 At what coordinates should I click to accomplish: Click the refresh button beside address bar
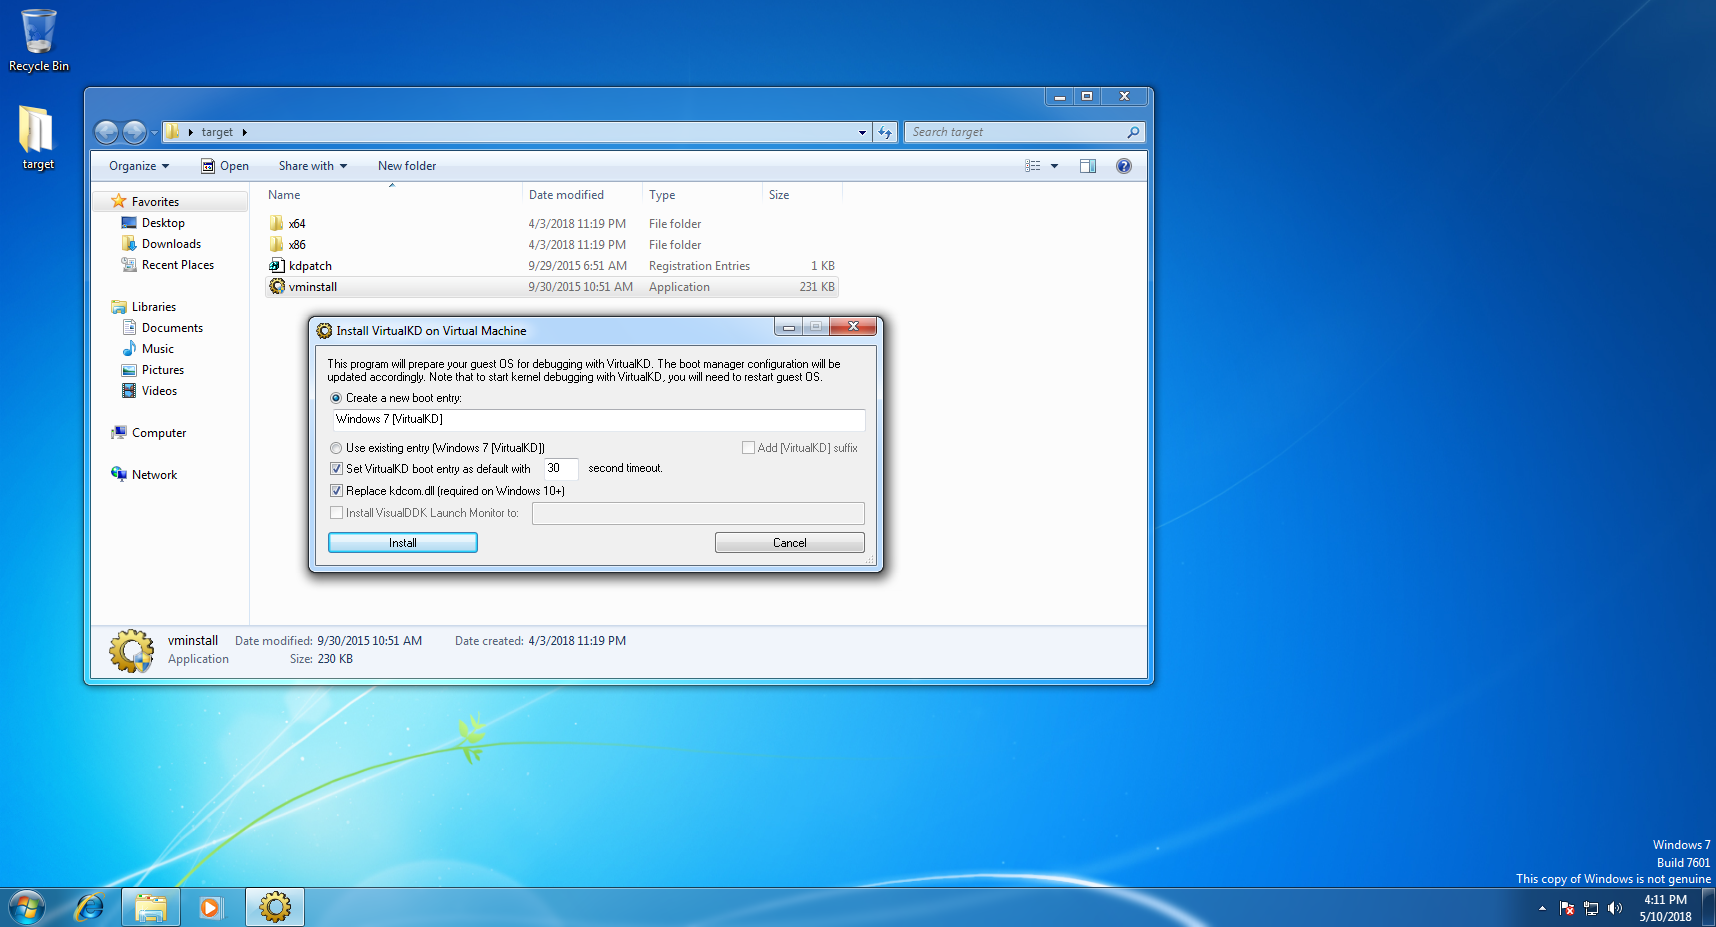point(885,132)
